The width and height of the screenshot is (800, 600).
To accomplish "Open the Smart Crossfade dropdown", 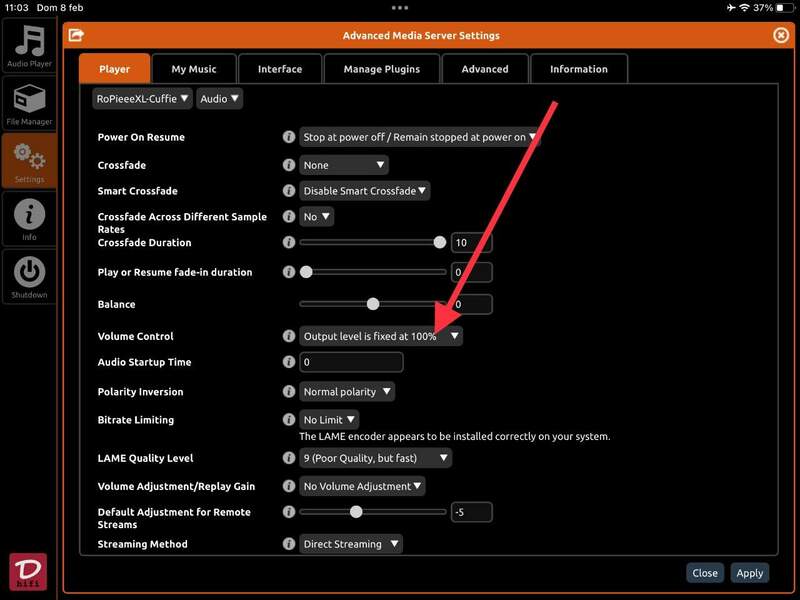I will pos(365,191).
